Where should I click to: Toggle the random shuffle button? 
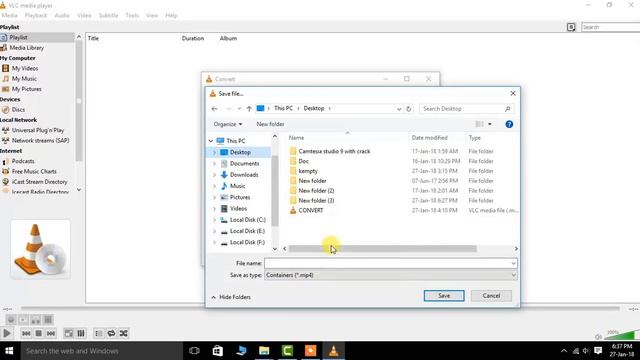tap(123, 333)
